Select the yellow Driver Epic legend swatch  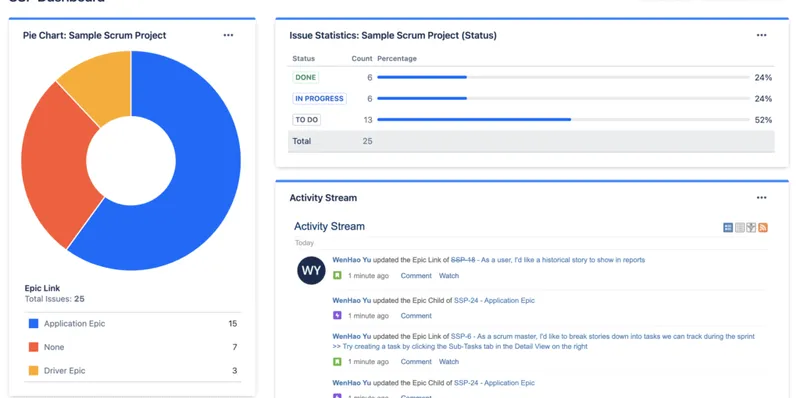(34, 370)
